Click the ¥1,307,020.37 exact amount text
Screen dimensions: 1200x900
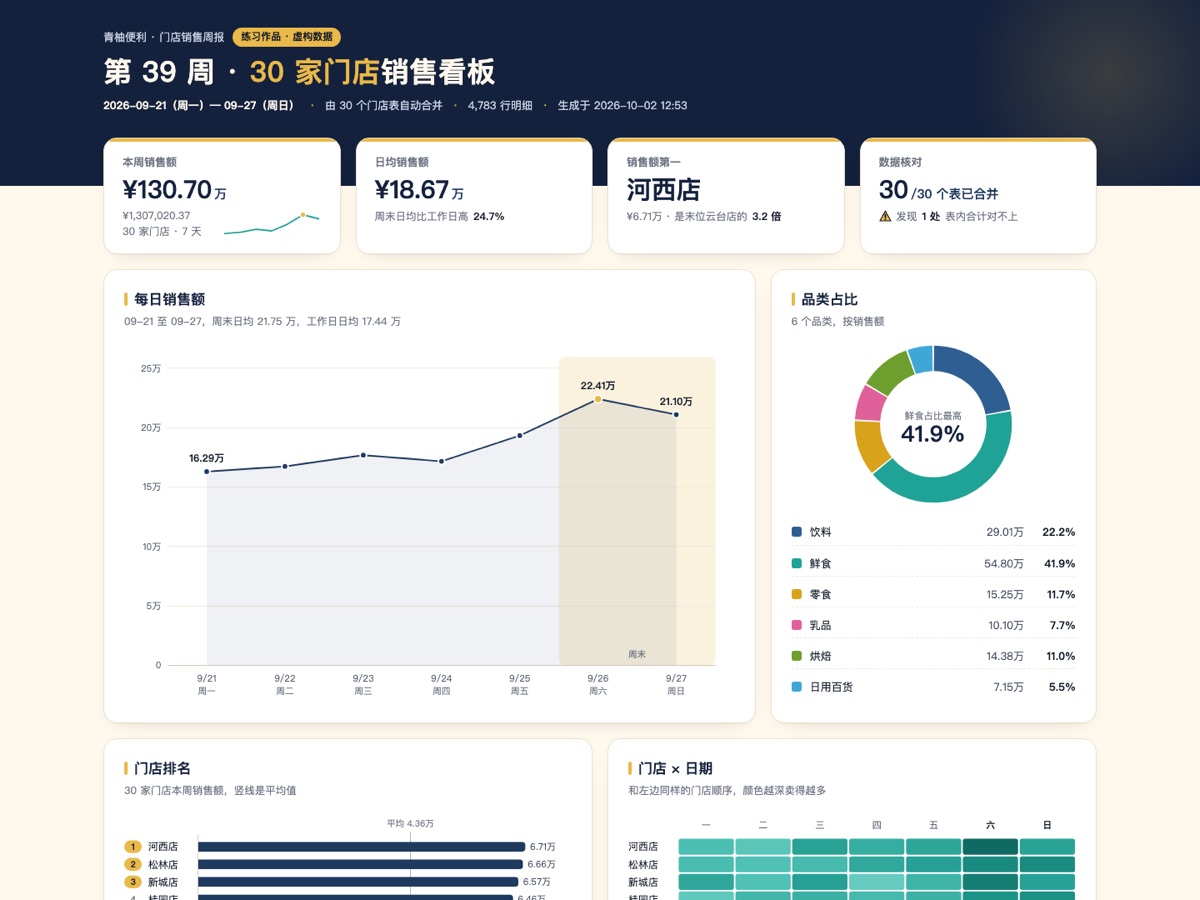156,215
